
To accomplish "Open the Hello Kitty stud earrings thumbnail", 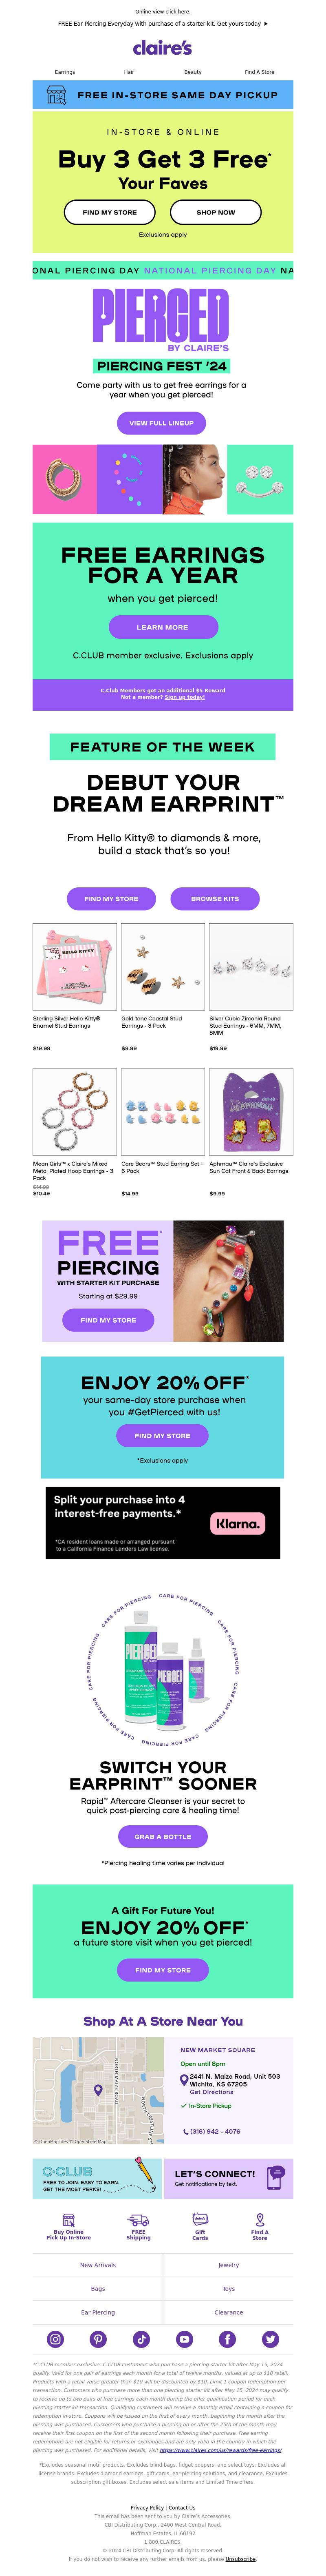I will point(75,967).
